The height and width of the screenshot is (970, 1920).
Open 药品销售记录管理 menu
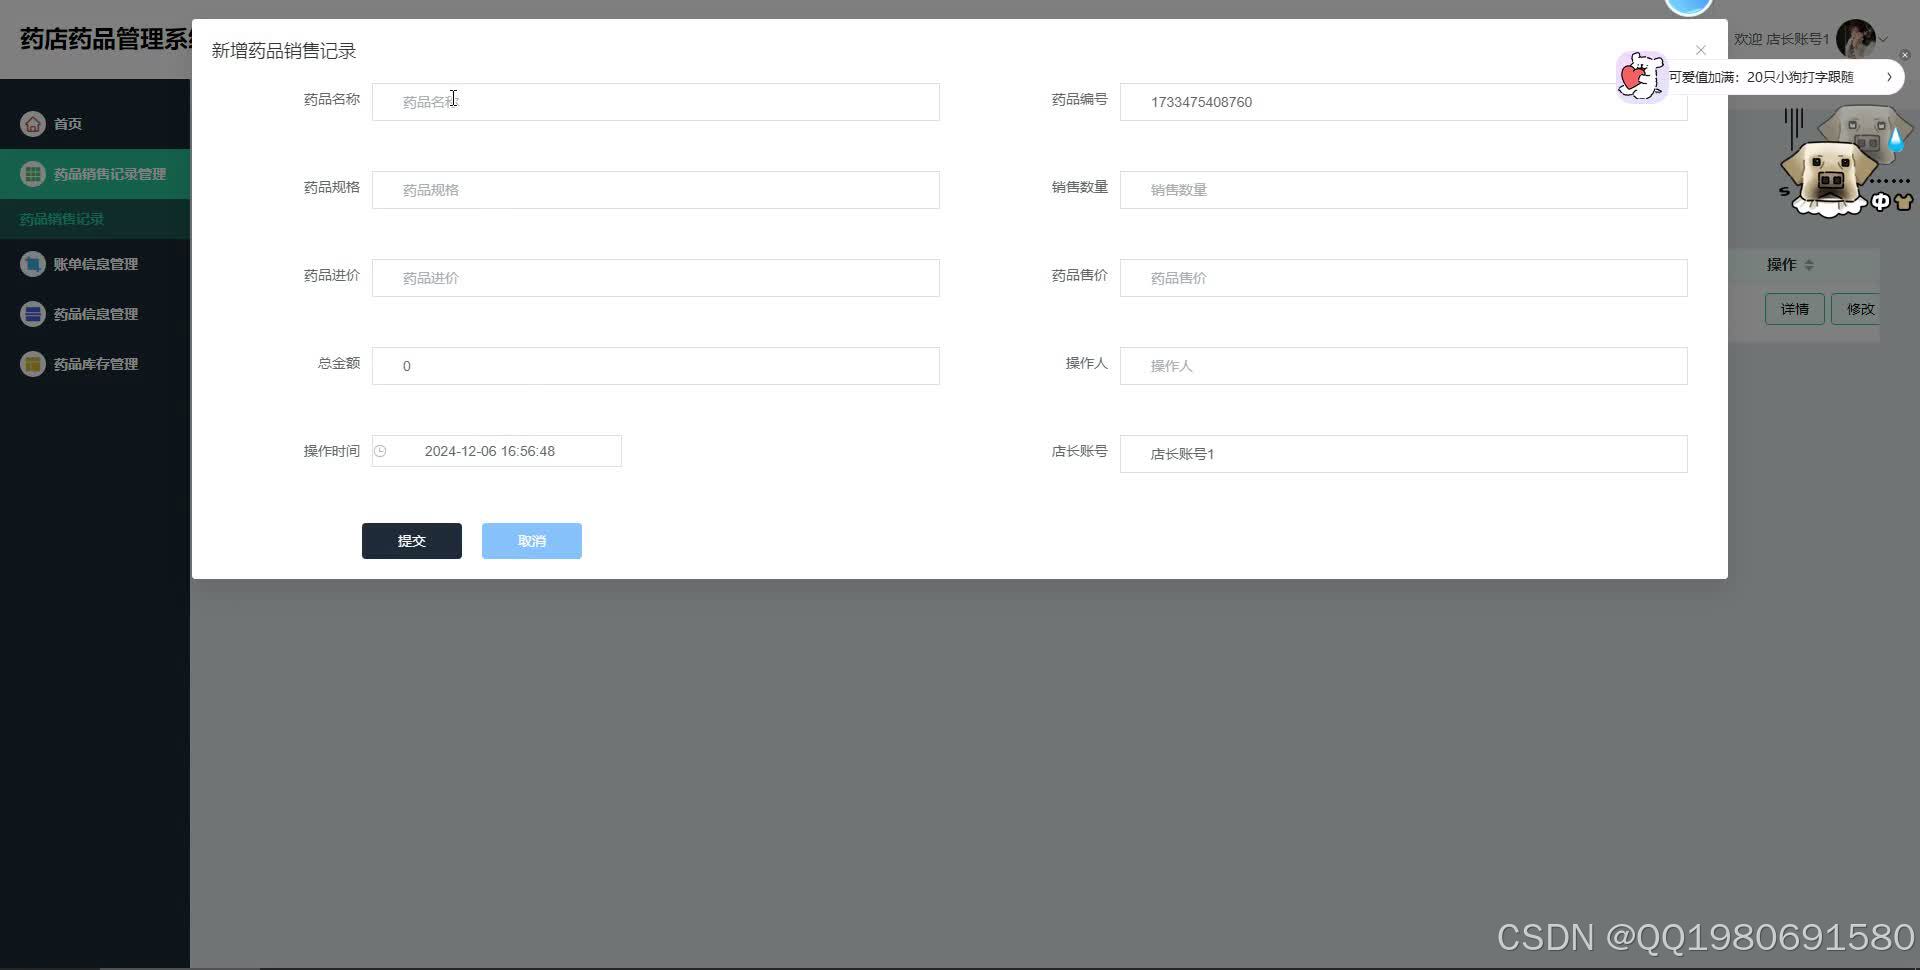tap(95, 174)
